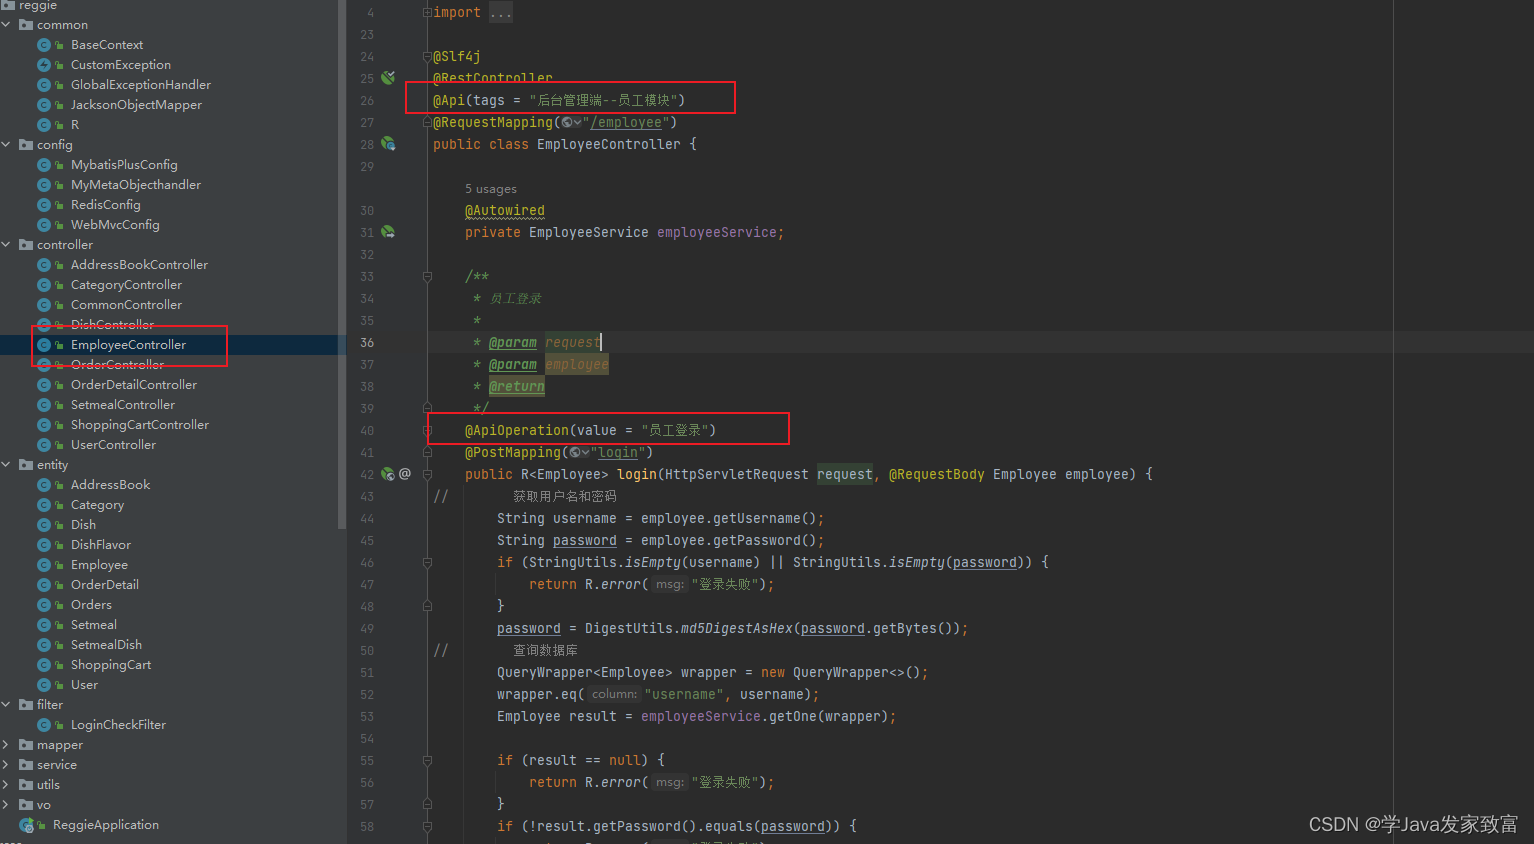Viewport: 1534px width, 844px height.
Task: Click the class icon beside the User entity
Action: click(44, 685)
